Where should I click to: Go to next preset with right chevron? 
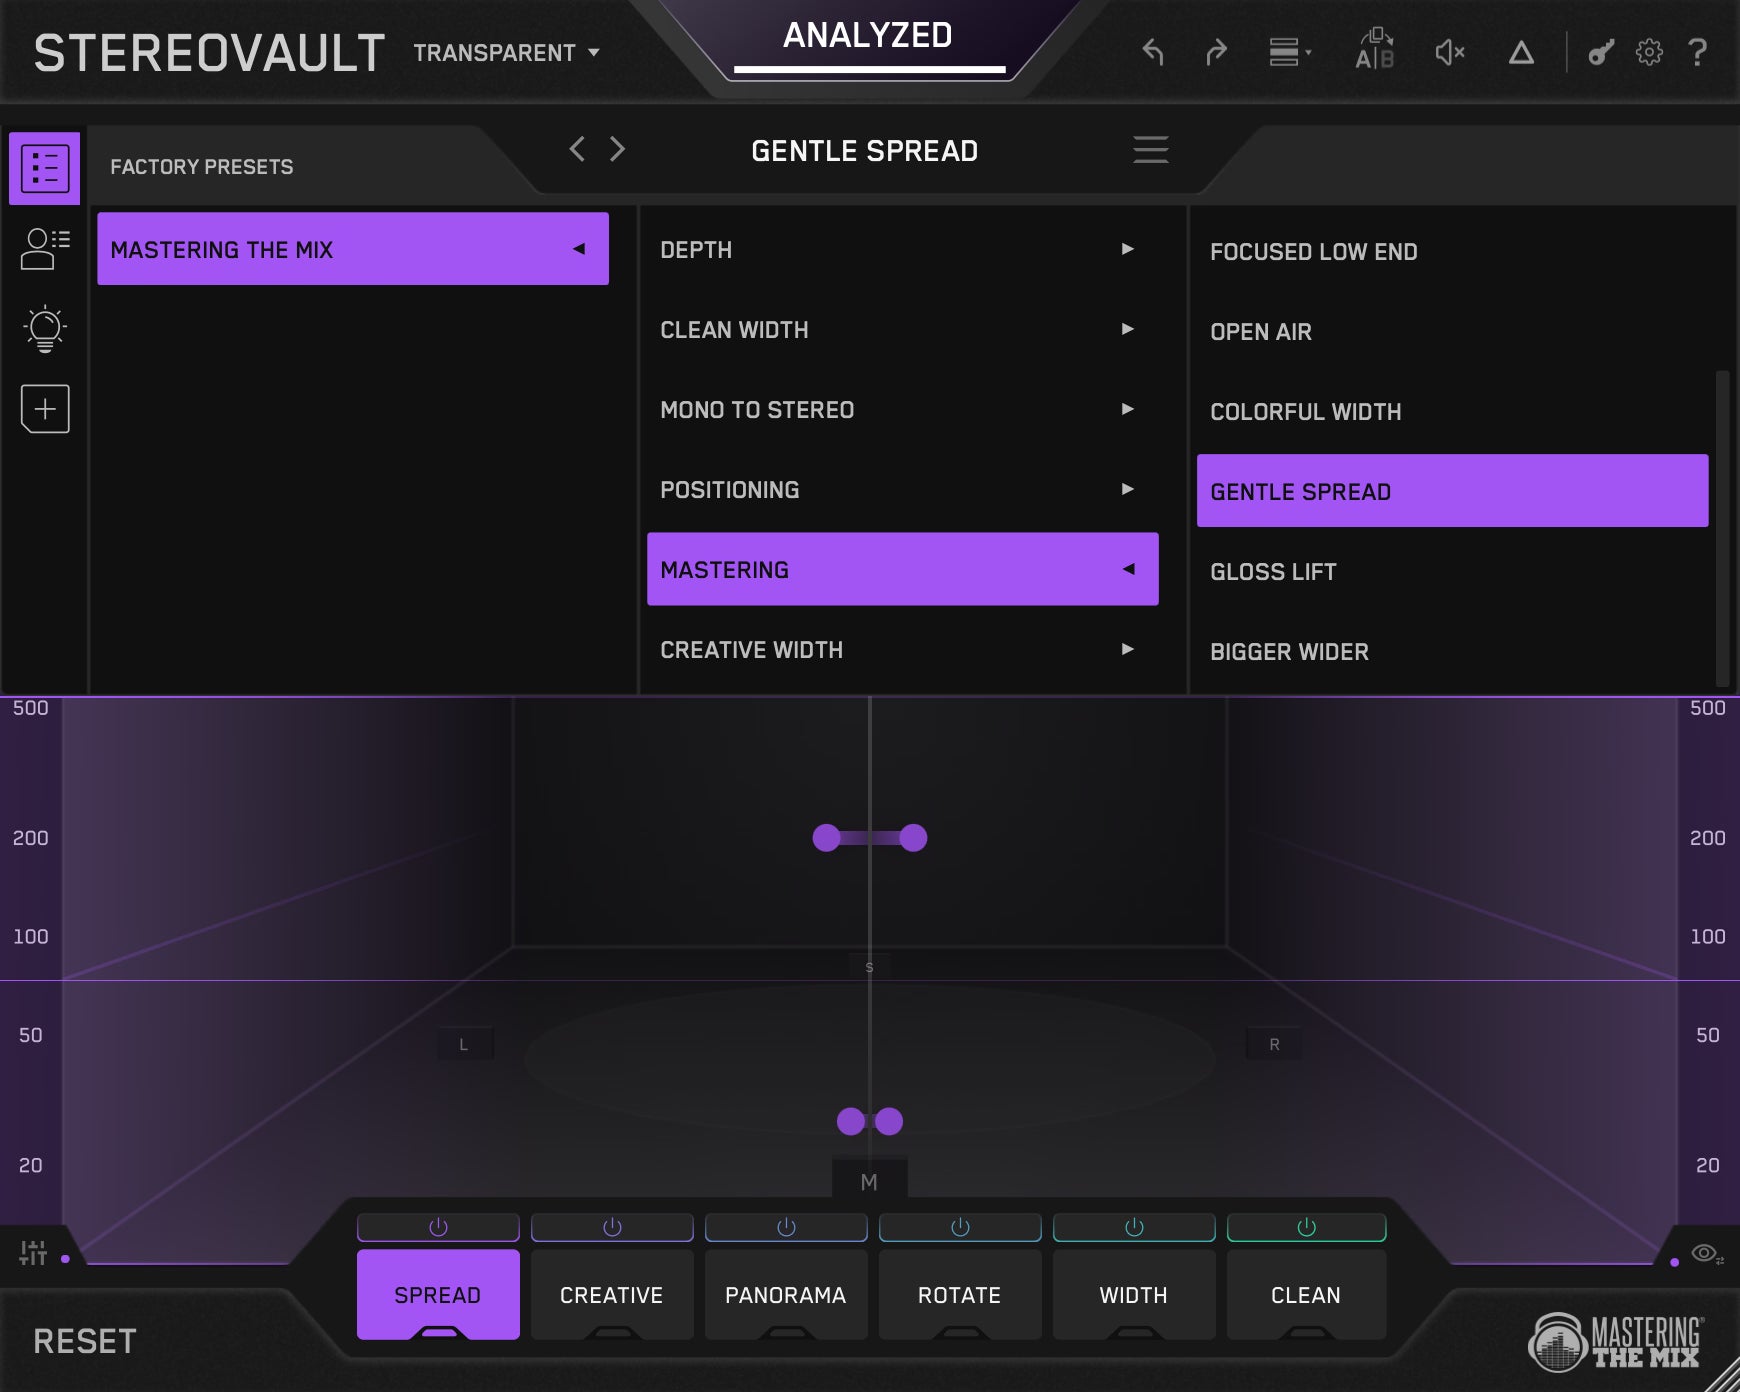tap(617, 149)
